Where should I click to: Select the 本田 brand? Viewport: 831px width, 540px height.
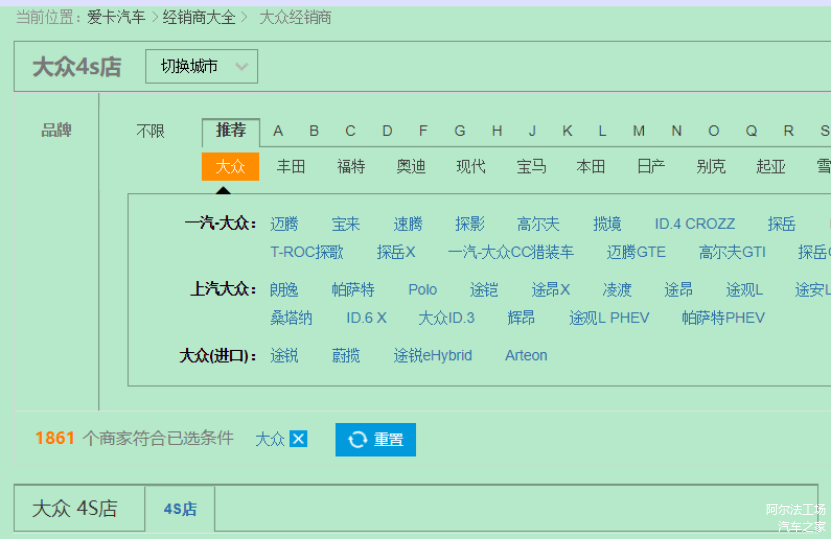pyautogui.click(x=591, y=167)
